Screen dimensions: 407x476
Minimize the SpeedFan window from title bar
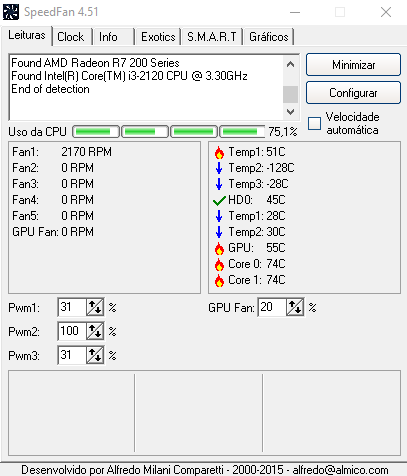coord(295,12)
